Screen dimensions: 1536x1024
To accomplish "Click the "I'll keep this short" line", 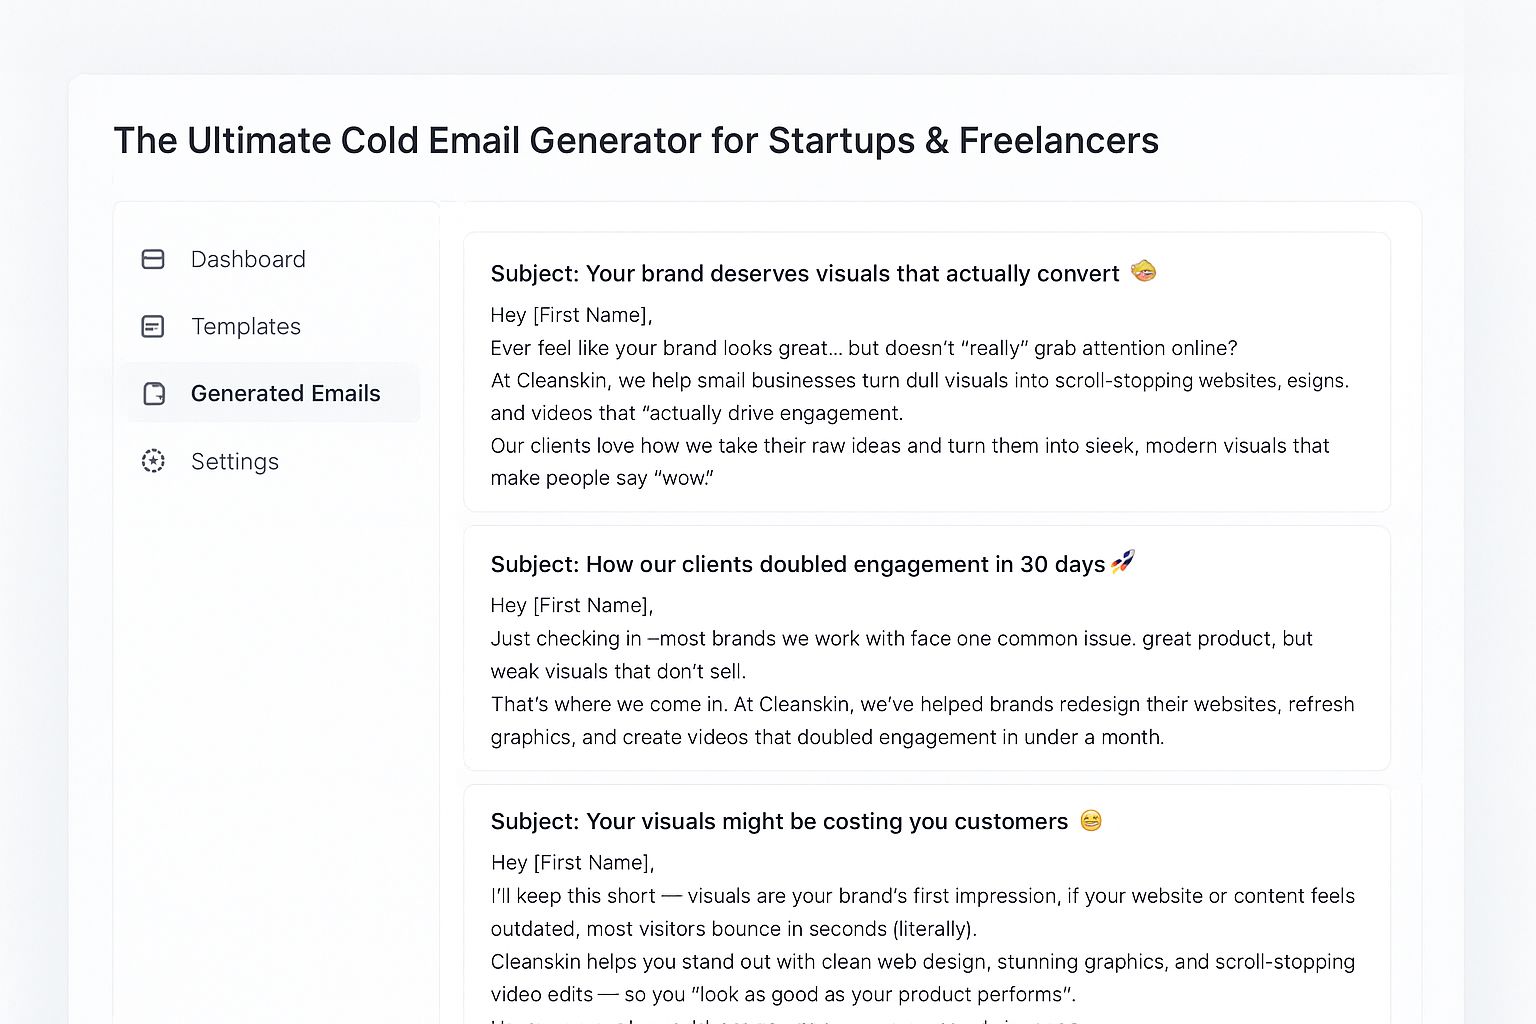I will click(x=922, y=896).
